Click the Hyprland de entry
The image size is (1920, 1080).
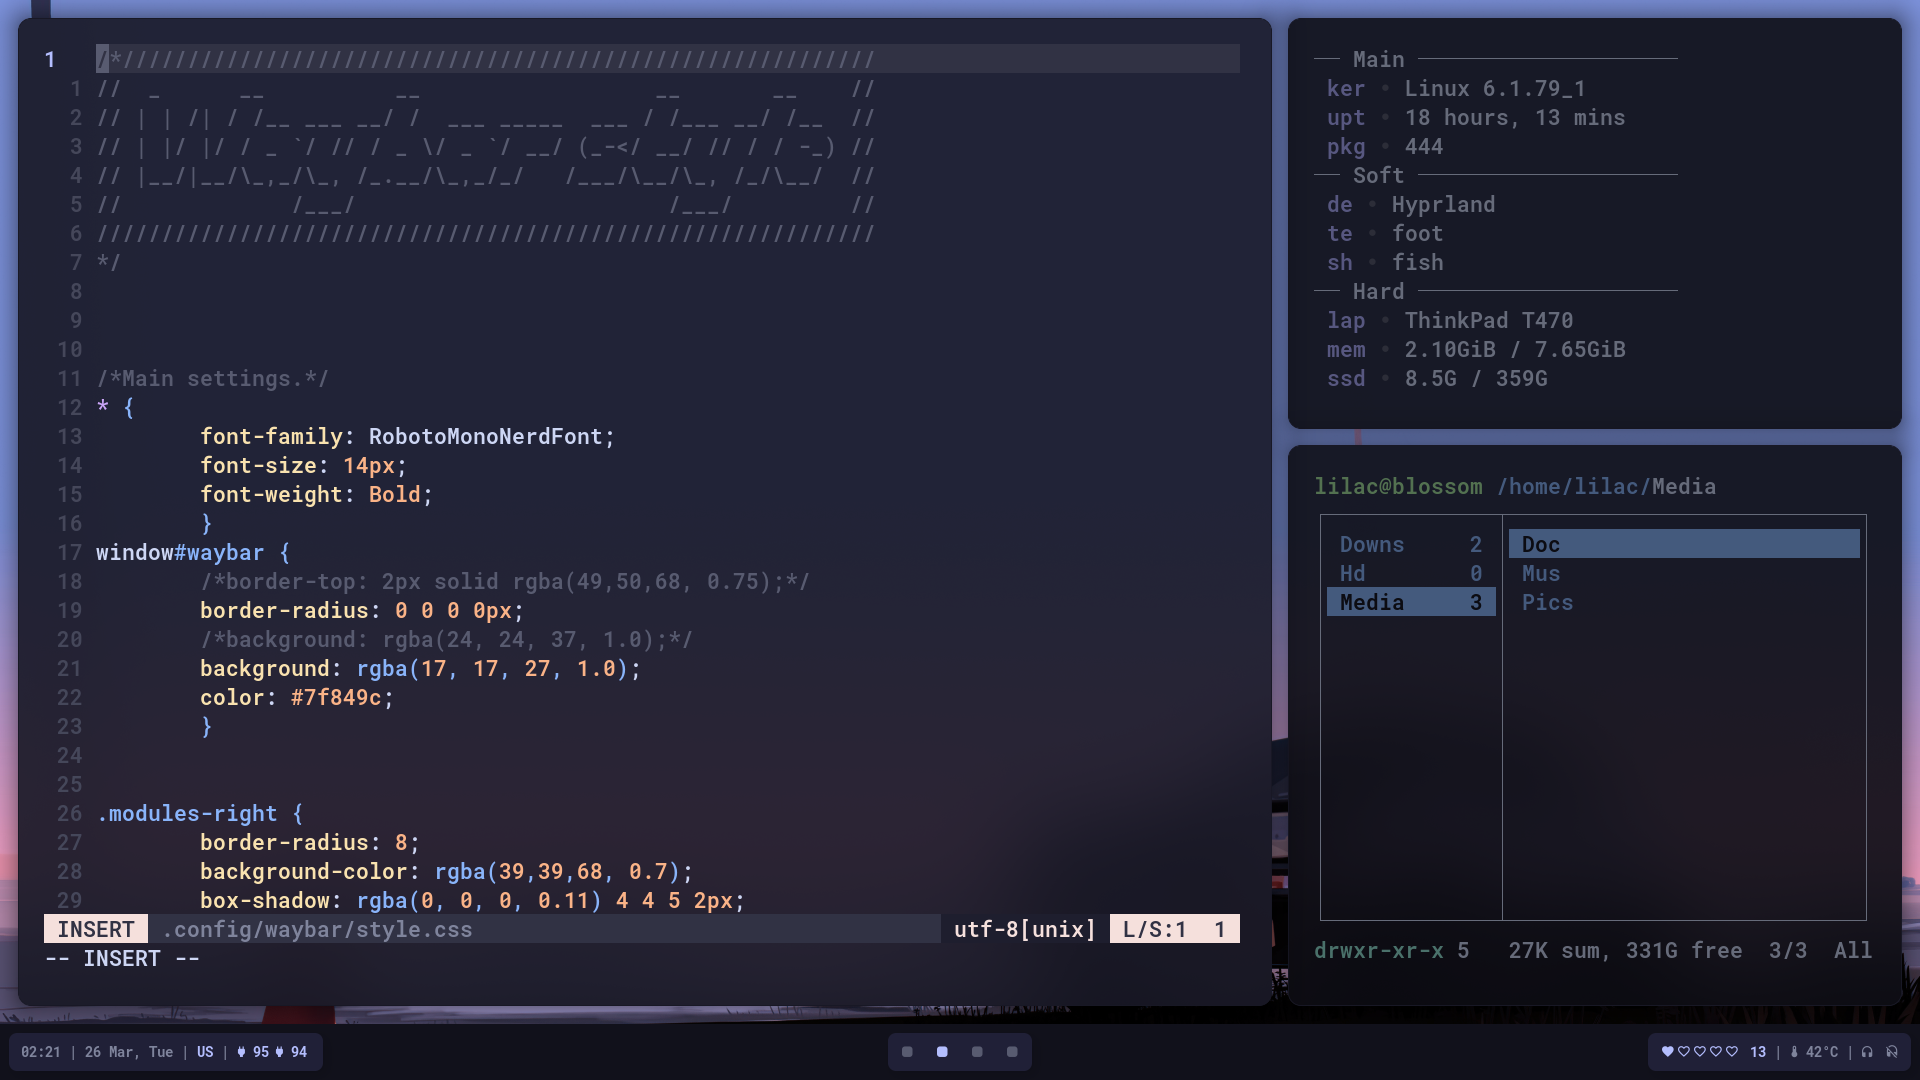pyautogui.click(x=1443, y=205)
